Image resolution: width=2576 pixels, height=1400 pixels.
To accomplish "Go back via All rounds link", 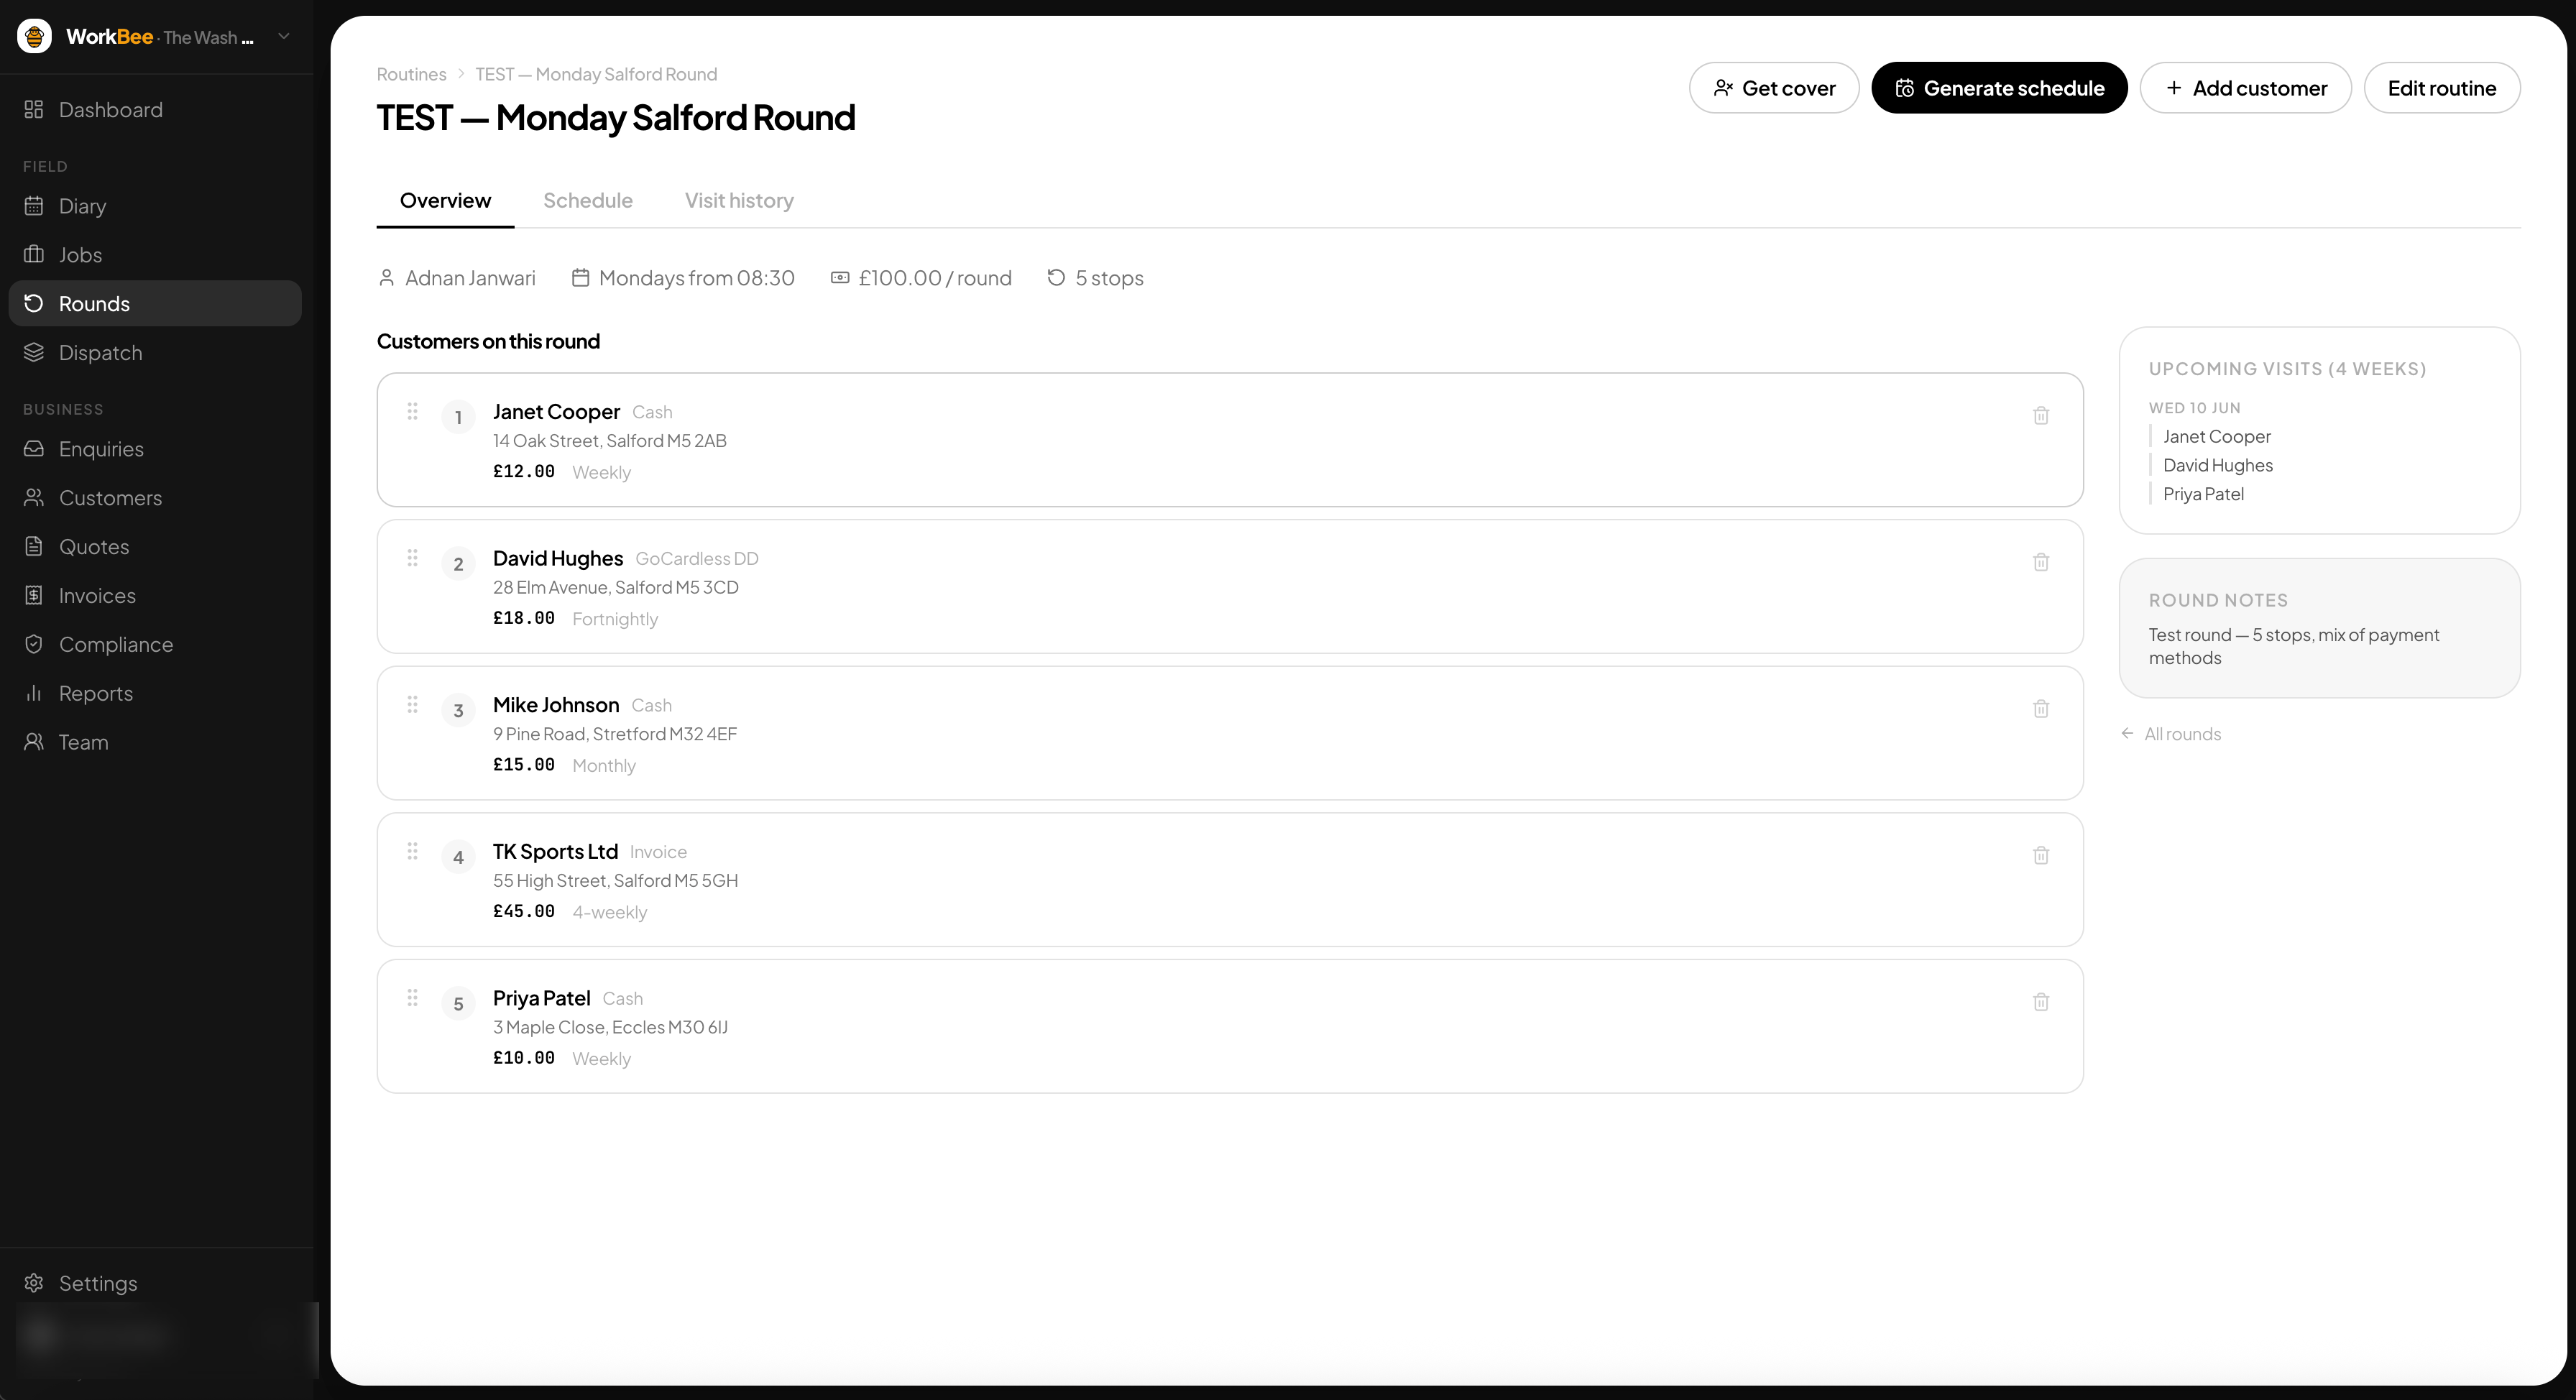I will click(2171, 734).
